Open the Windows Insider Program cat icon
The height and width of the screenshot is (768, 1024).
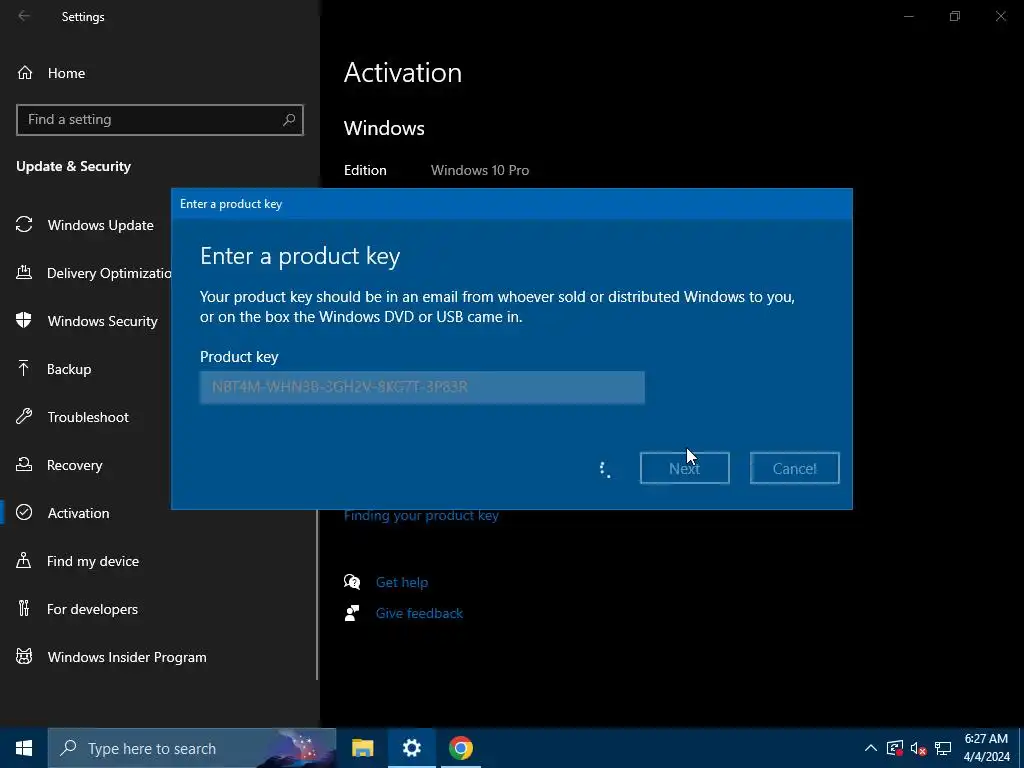[24, 656]
